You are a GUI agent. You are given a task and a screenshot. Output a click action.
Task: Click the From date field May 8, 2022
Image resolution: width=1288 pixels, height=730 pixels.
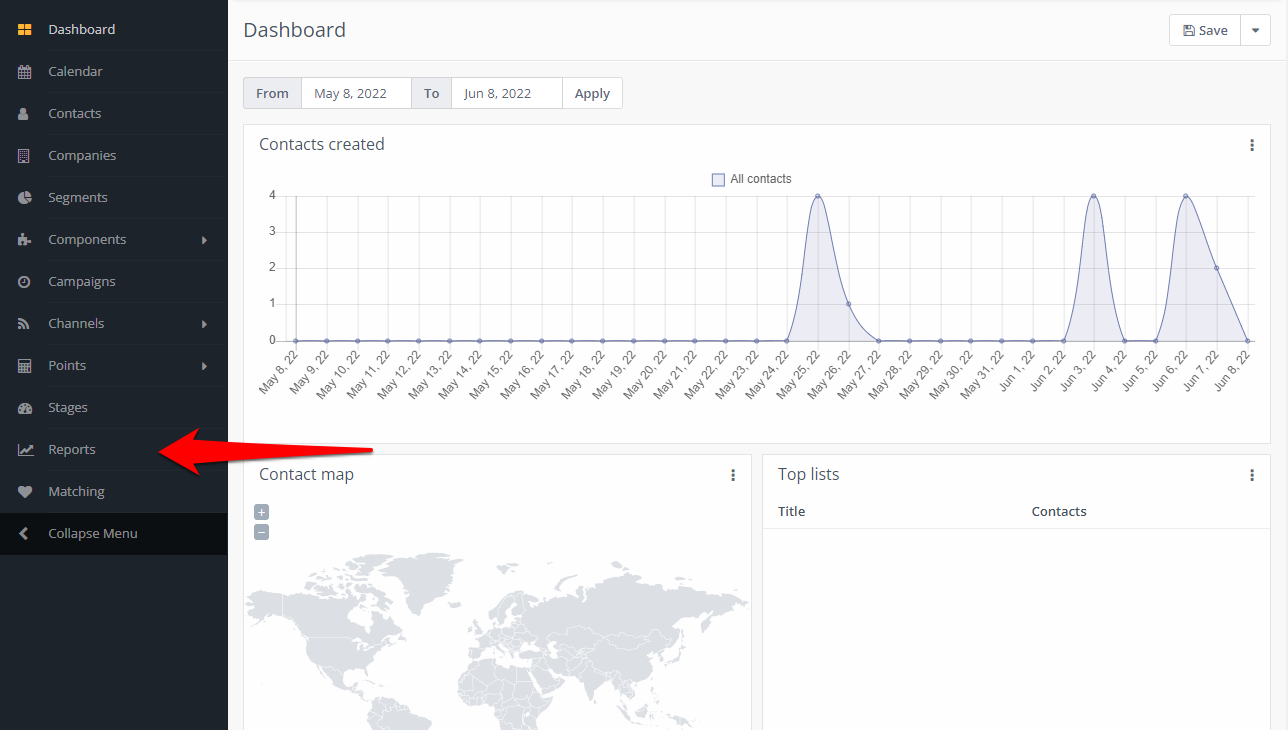356,93
